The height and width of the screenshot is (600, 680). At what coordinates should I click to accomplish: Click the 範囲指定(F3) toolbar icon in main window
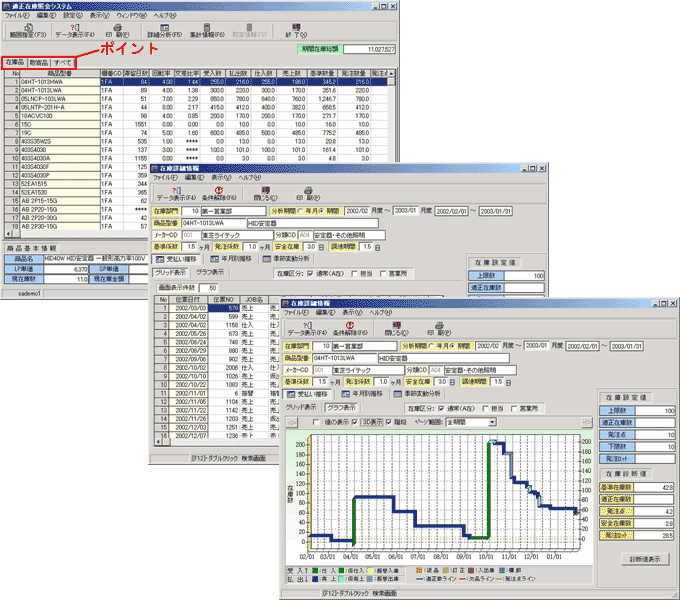point(28,31)
